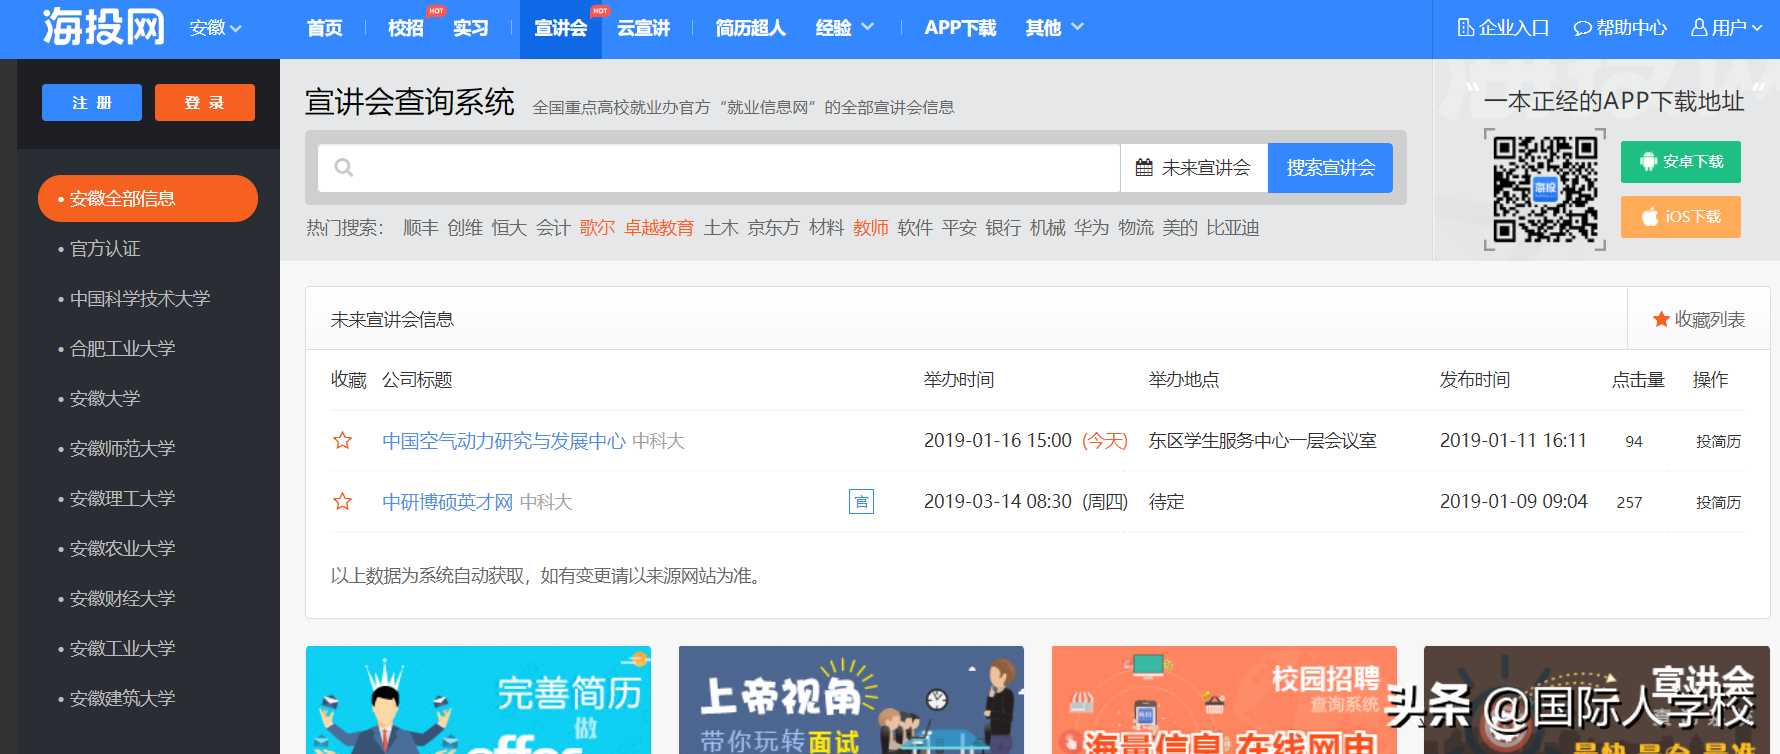Select 合肥工业大学 in sidebar
Image resolution: width=1780 pixels, height=754 pixels.
tap(122, 348)
